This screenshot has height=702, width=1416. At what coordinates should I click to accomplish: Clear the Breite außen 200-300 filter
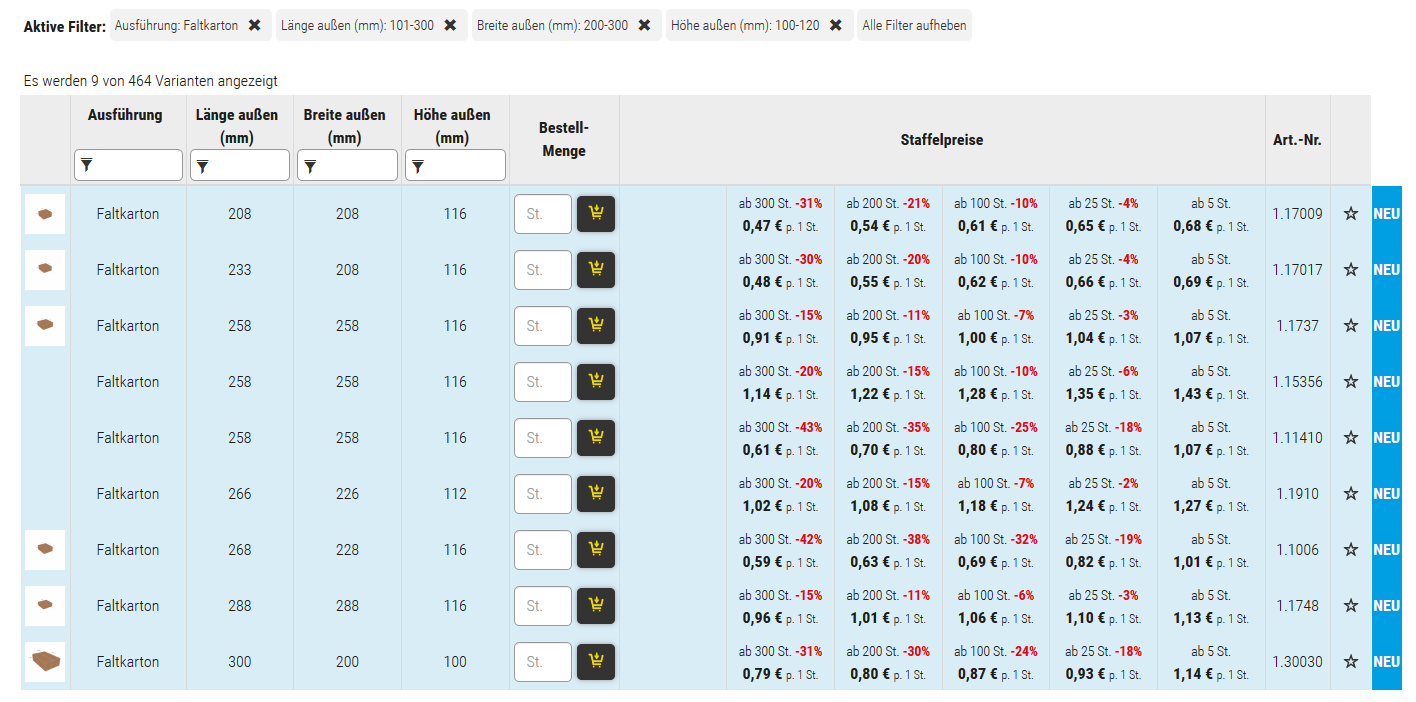[x=644, y=25]
